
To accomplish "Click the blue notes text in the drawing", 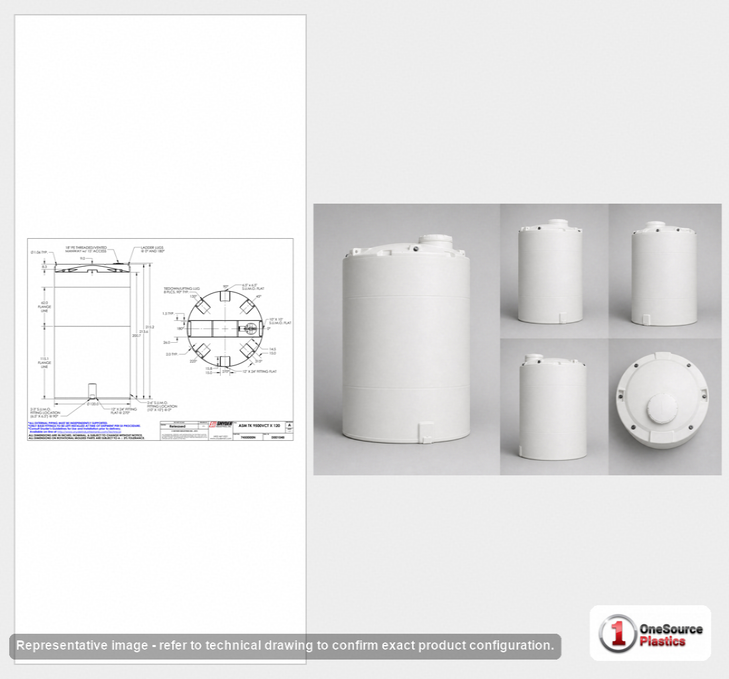I will [84, 427].
